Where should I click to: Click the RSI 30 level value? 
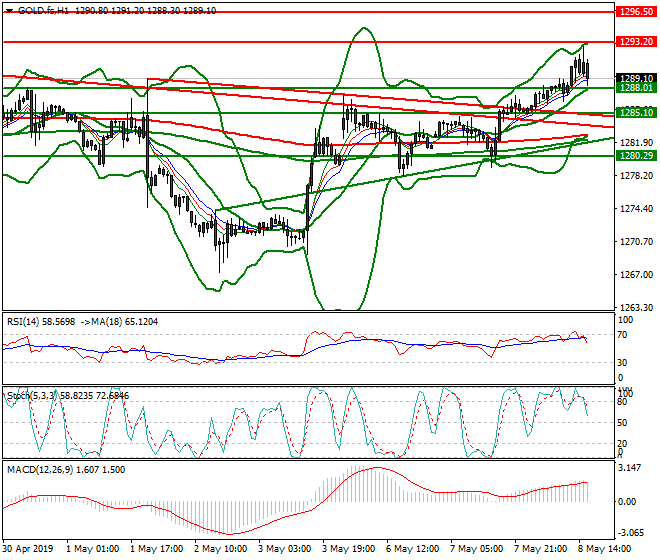(622, 363)
